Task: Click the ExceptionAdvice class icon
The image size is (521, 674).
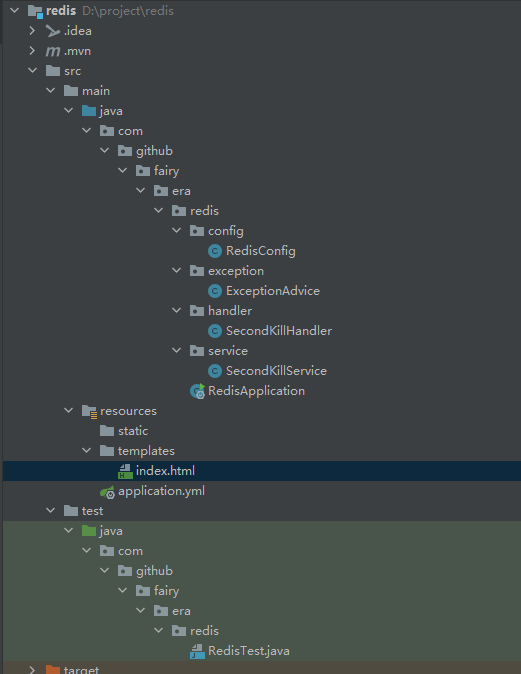Action: [x=215, y=291]
